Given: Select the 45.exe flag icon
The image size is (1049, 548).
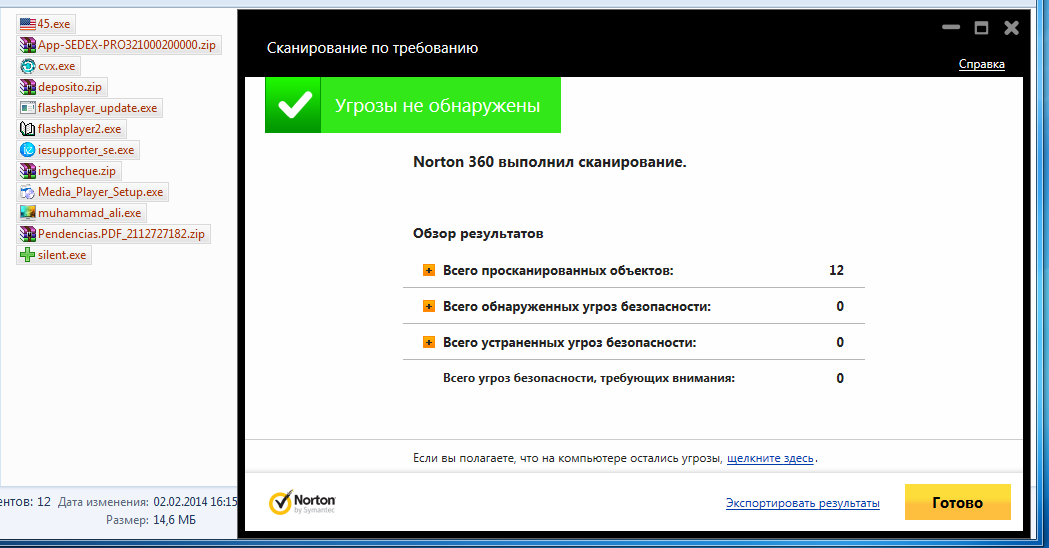Looking at the screenshot, I should [x=27, y=24].
